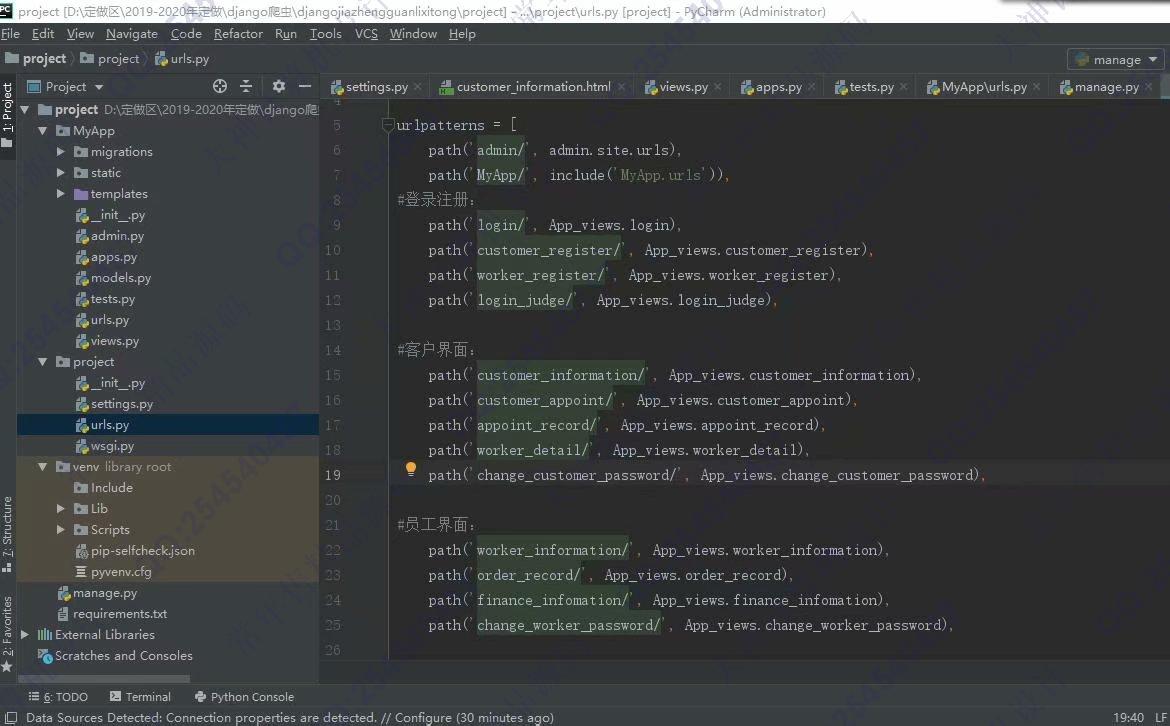Click the Project tree horizontal scrollbar
Image resolution: width=1170 pixels, height=726 pixels.
coord(104,678)
